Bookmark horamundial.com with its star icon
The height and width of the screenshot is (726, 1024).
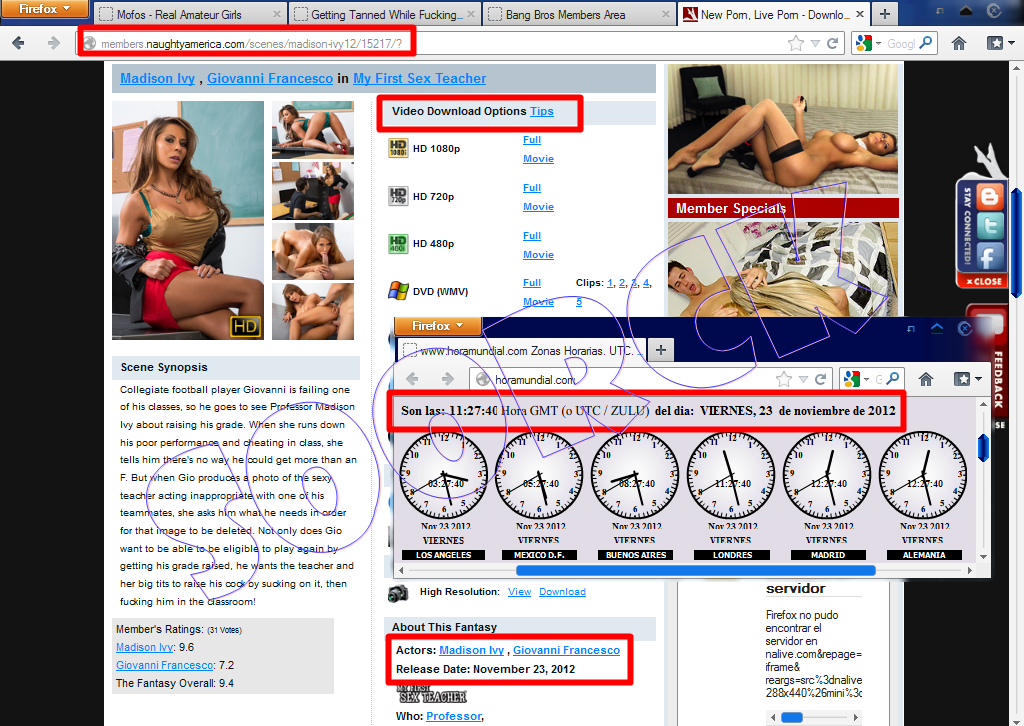(784, 379)
